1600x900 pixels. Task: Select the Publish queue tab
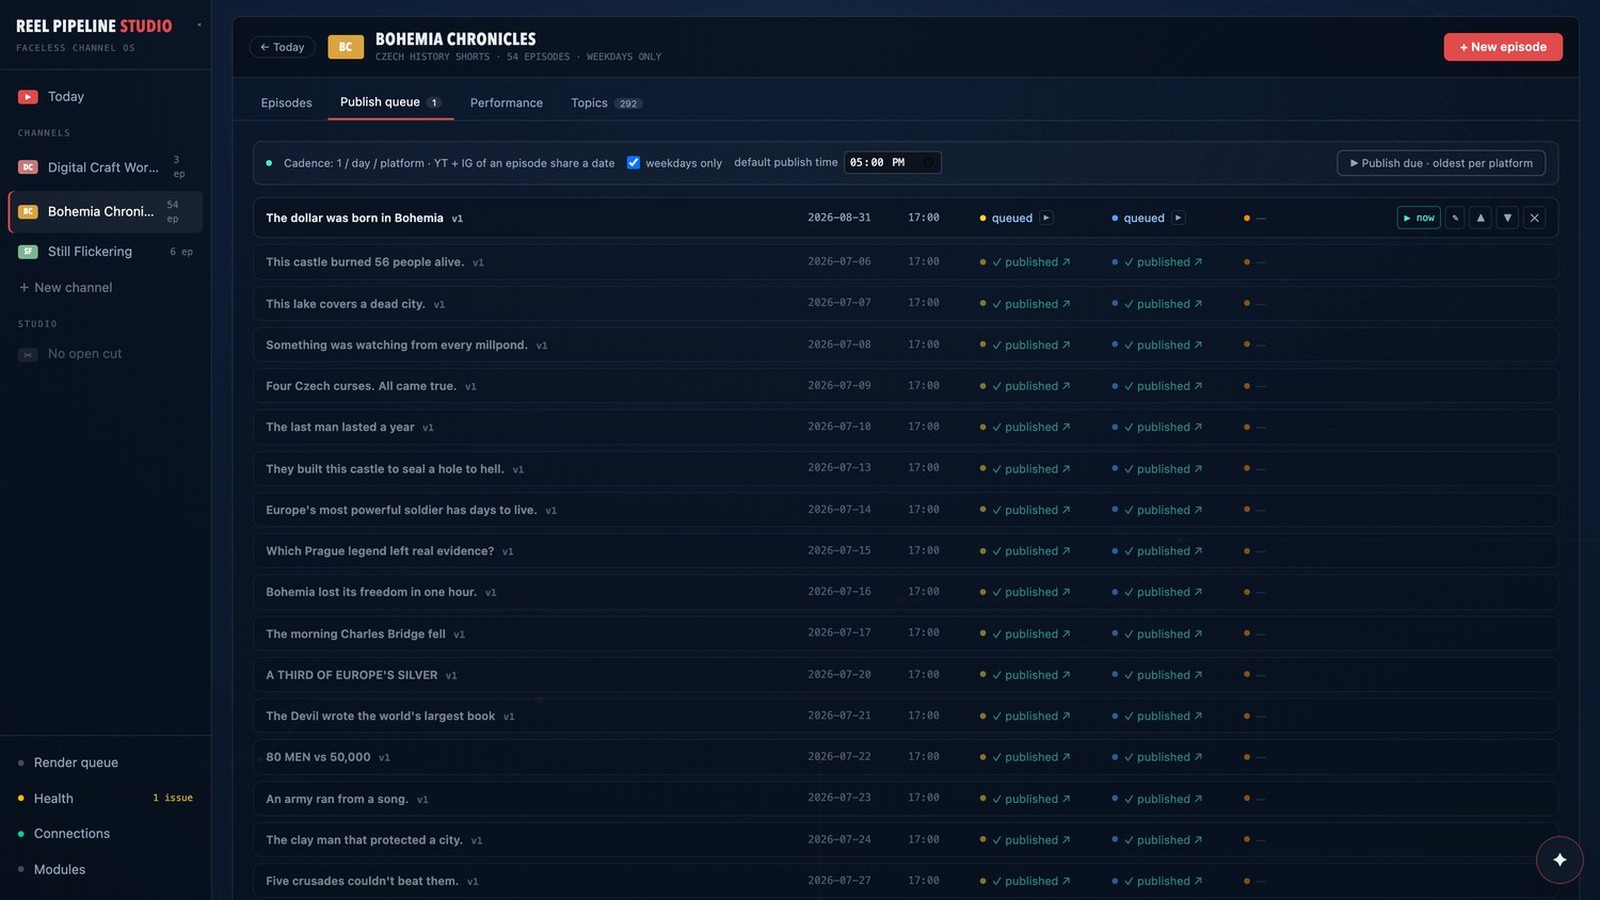coord(390,102)
